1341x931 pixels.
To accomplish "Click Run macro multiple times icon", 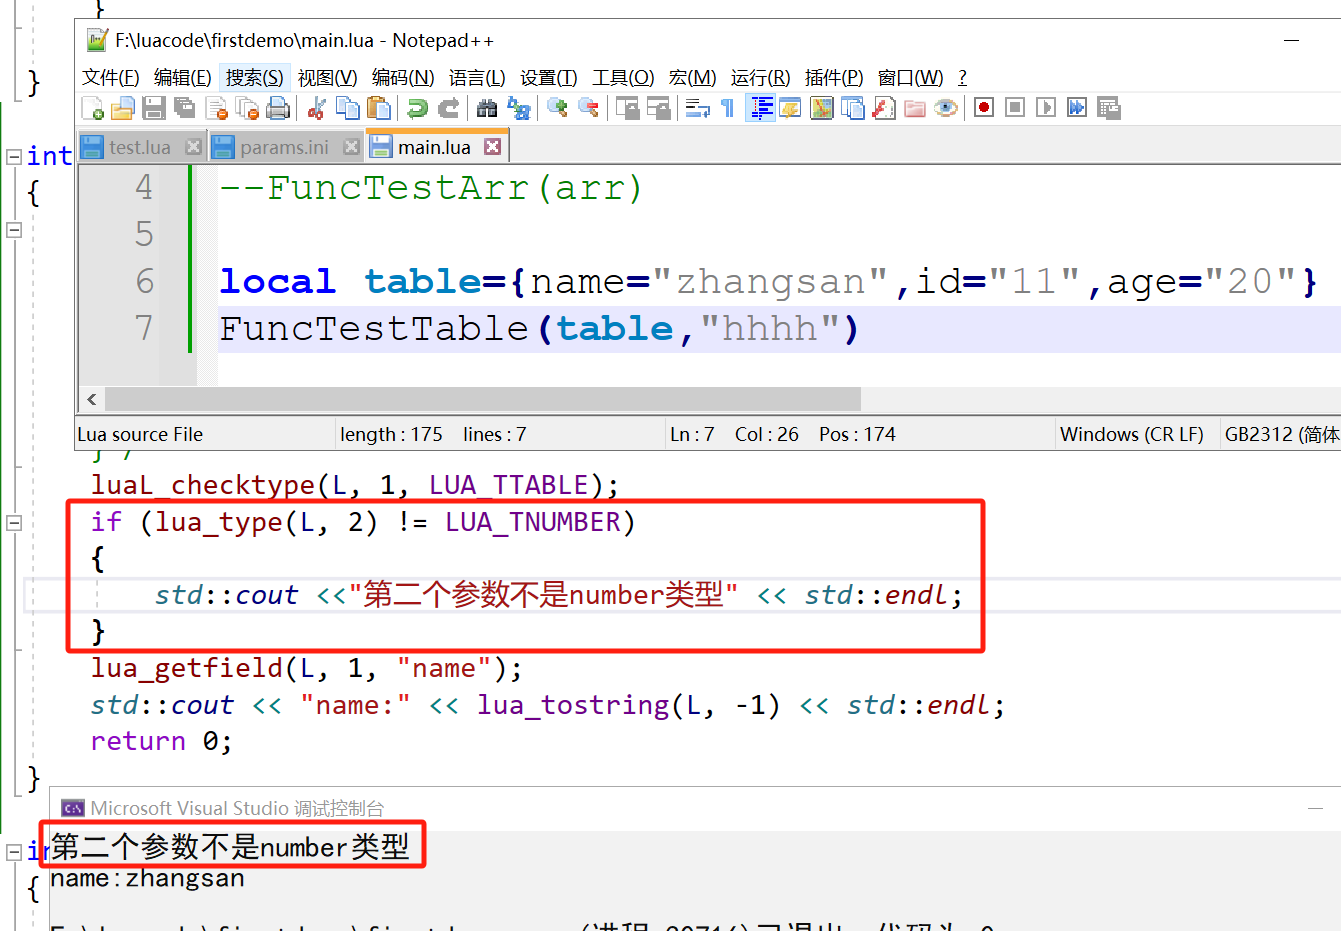I will [x=1077, y=108].
